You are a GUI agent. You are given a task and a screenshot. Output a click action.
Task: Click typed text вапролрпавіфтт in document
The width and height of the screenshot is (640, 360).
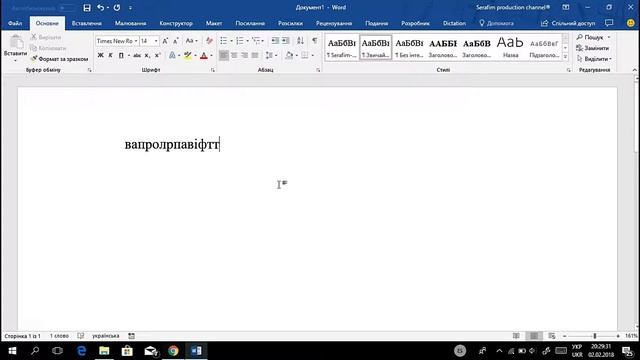pyautogui.click(x=172, y=144)
